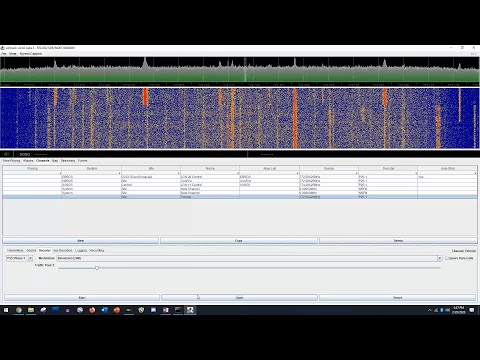The image size is (480, 360).
Task: Click the green shield taskbar icon
Action: (141, 310)
